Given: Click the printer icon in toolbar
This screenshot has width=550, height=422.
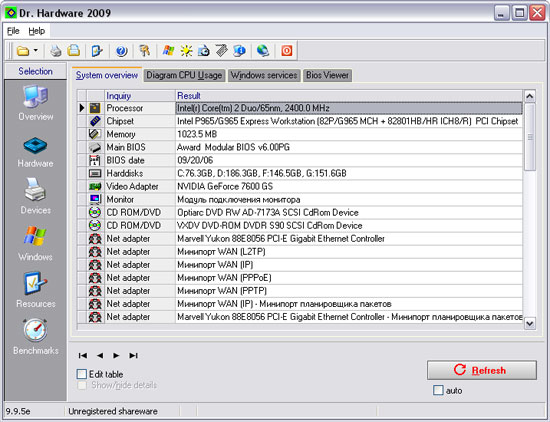Looking at the screenshot, I should [55, 51].
